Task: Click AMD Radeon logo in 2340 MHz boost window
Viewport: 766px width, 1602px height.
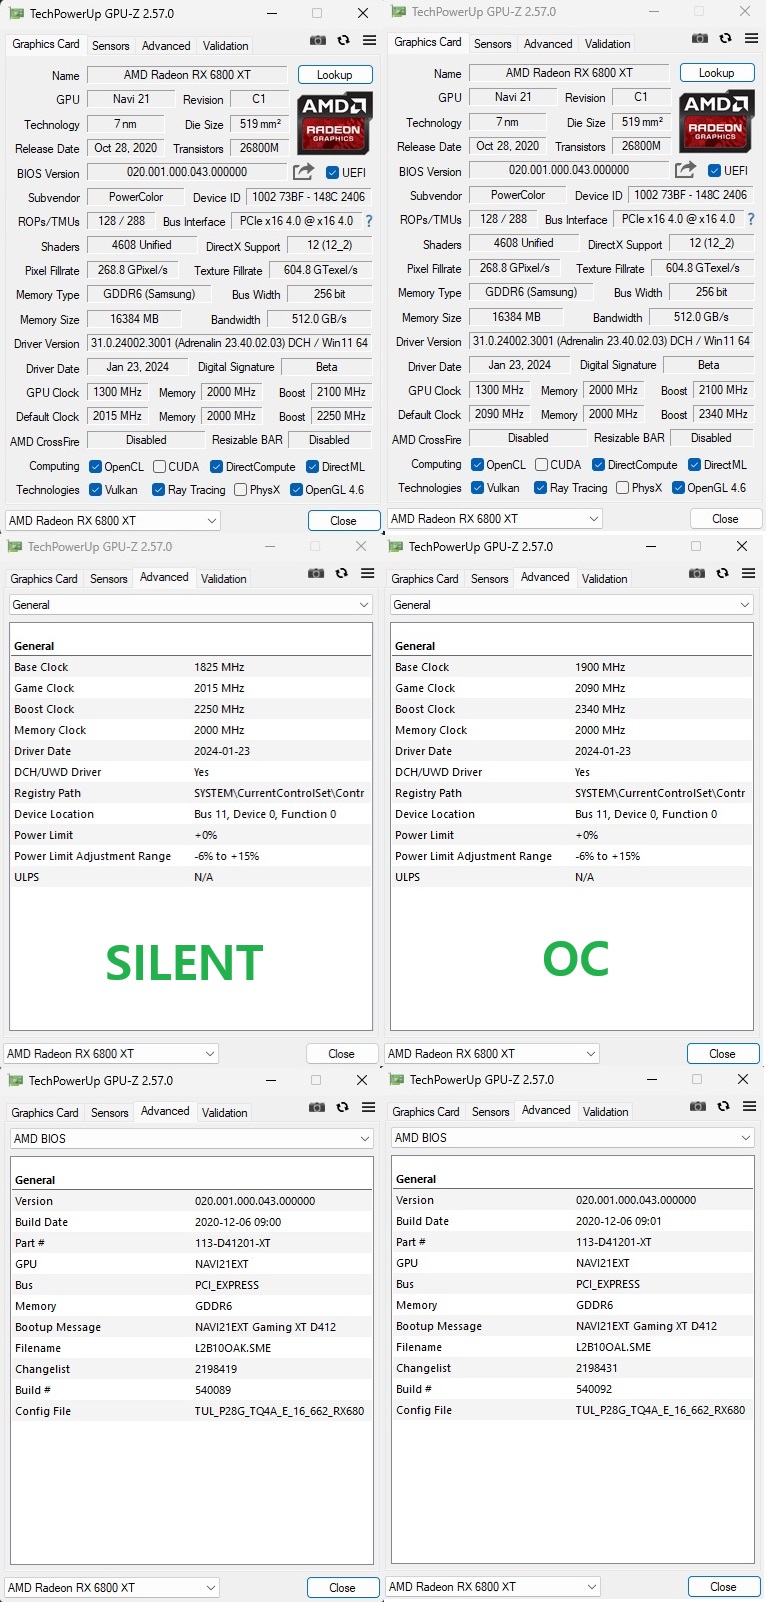Action: tap(717, 121)
